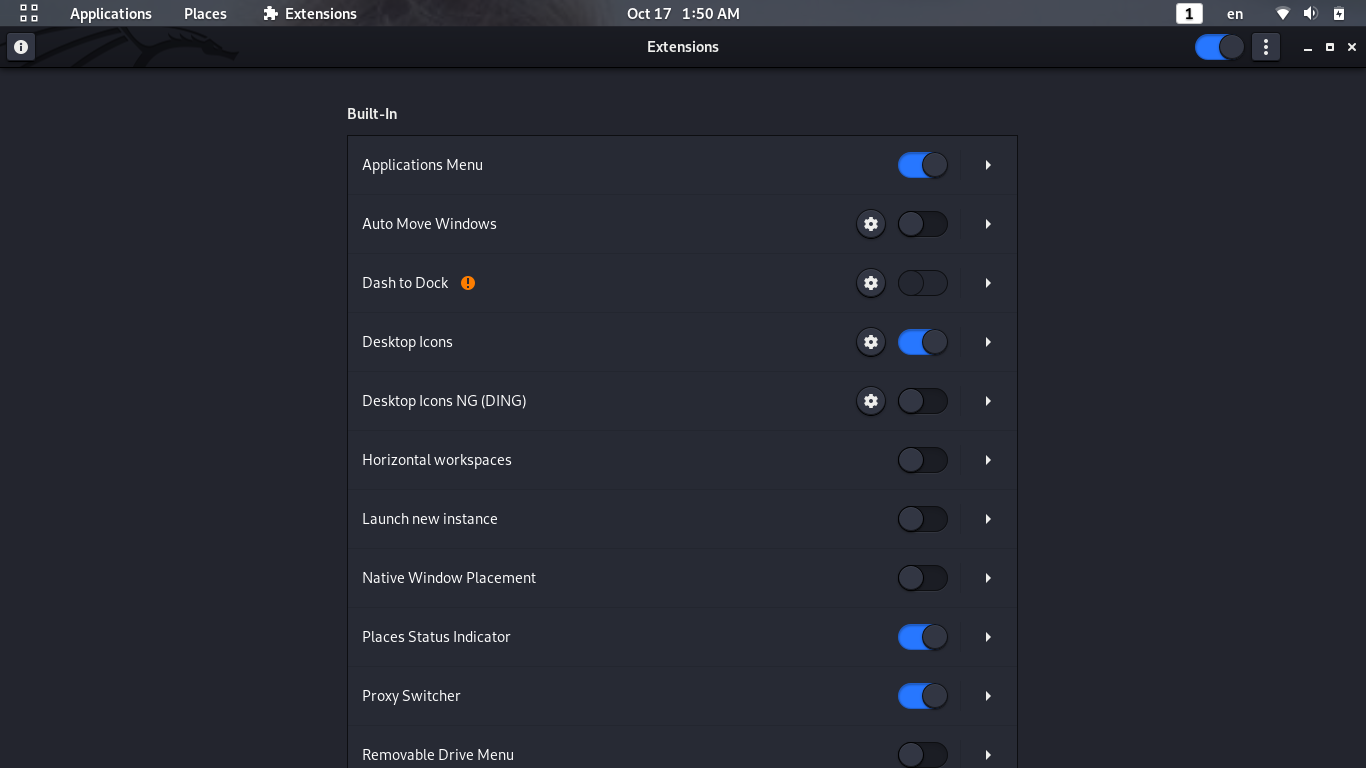
Task: Open the About info icon in header
Action: pyautogui.click(x=21, y=47)
